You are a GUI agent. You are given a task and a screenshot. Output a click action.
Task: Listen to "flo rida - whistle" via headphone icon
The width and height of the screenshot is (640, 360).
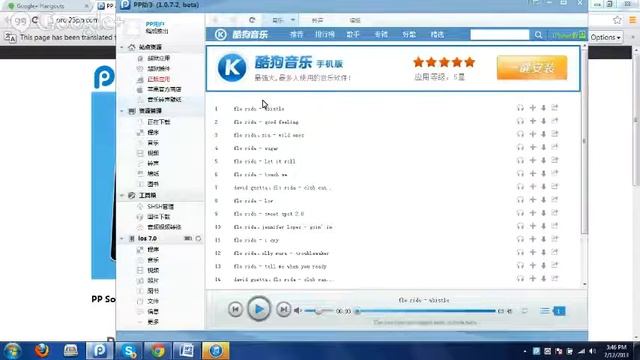[520, 108]
